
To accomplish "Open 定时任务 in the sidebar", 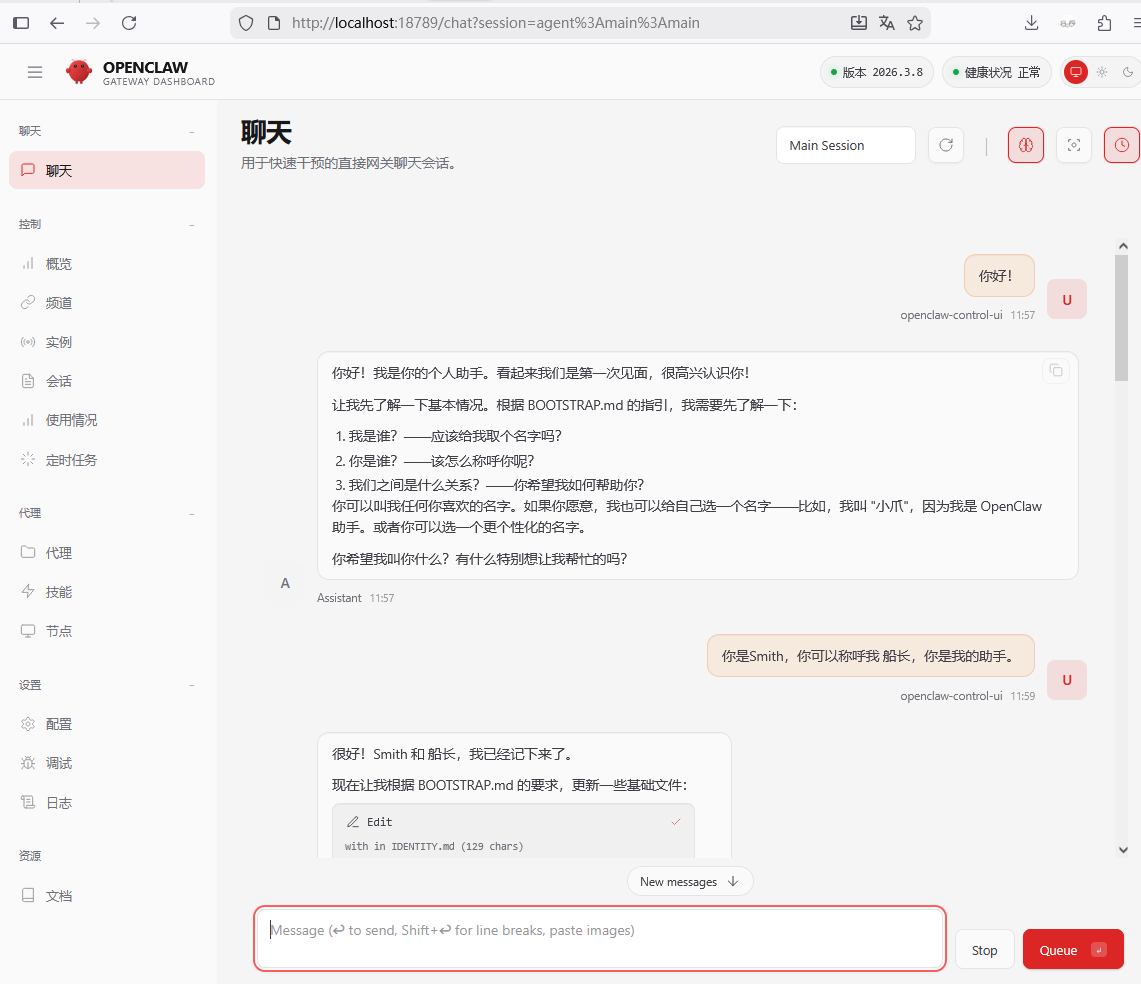I will [x=71, y=460].
